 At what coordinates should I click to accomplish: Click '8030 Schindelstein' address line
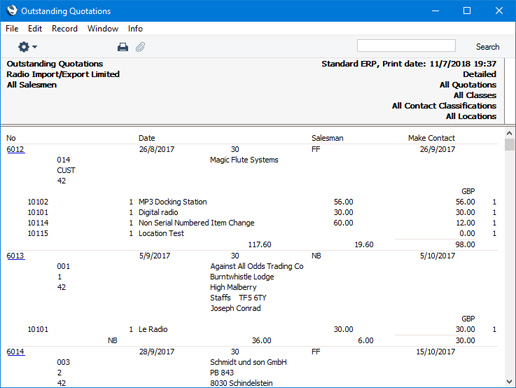[x=241, y=383]
